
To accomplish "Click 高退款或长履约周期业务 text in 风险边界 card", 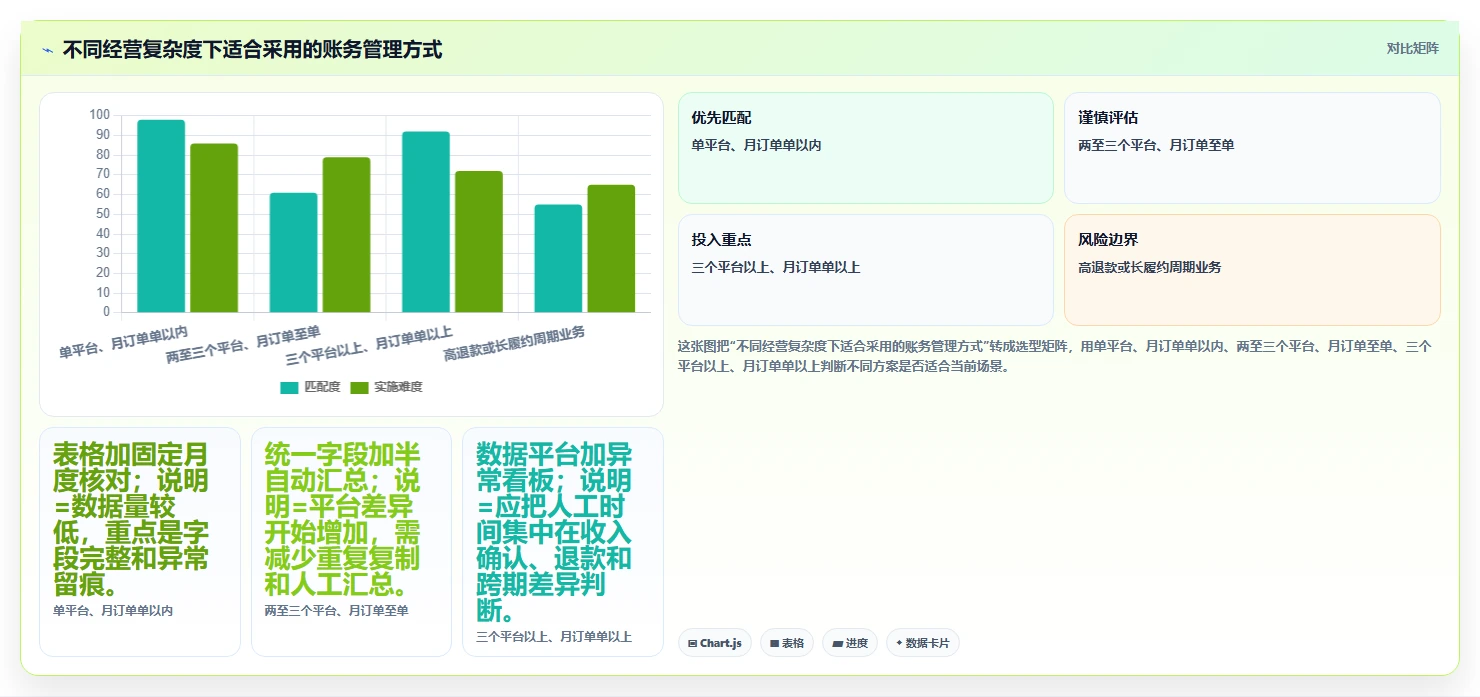I will (x=1149, y=267).
